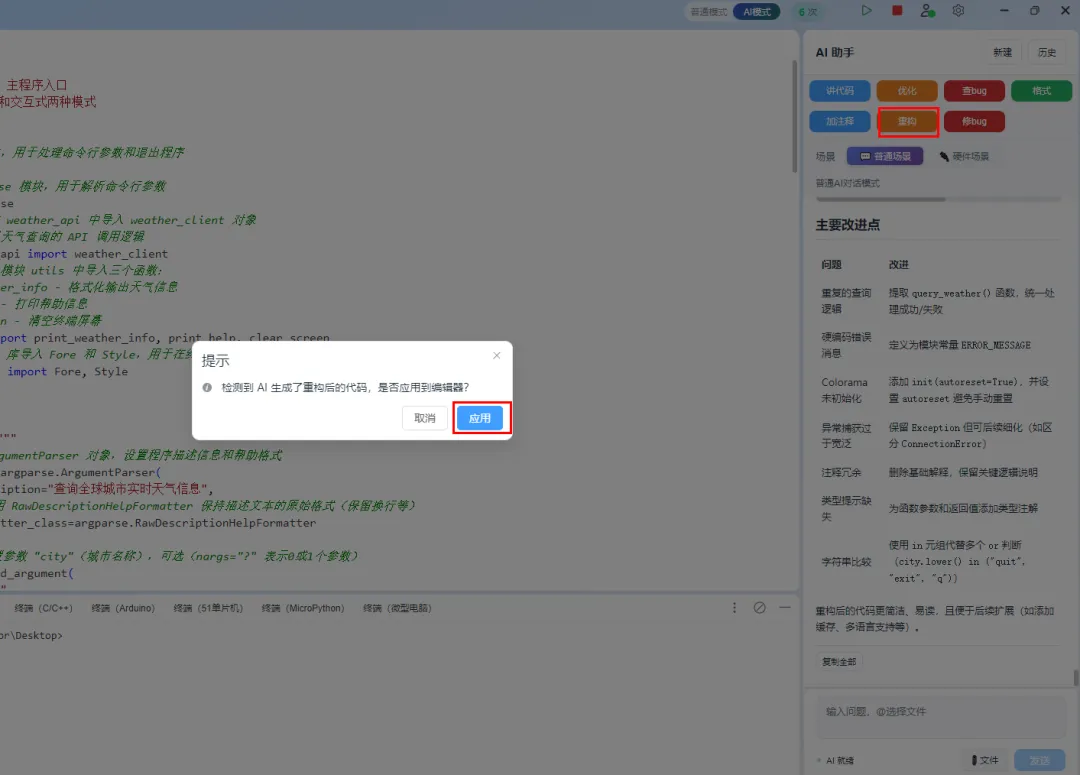Select the 普通场景 scene option
This screenshot has height=775, width=1080.
(885, 156)
